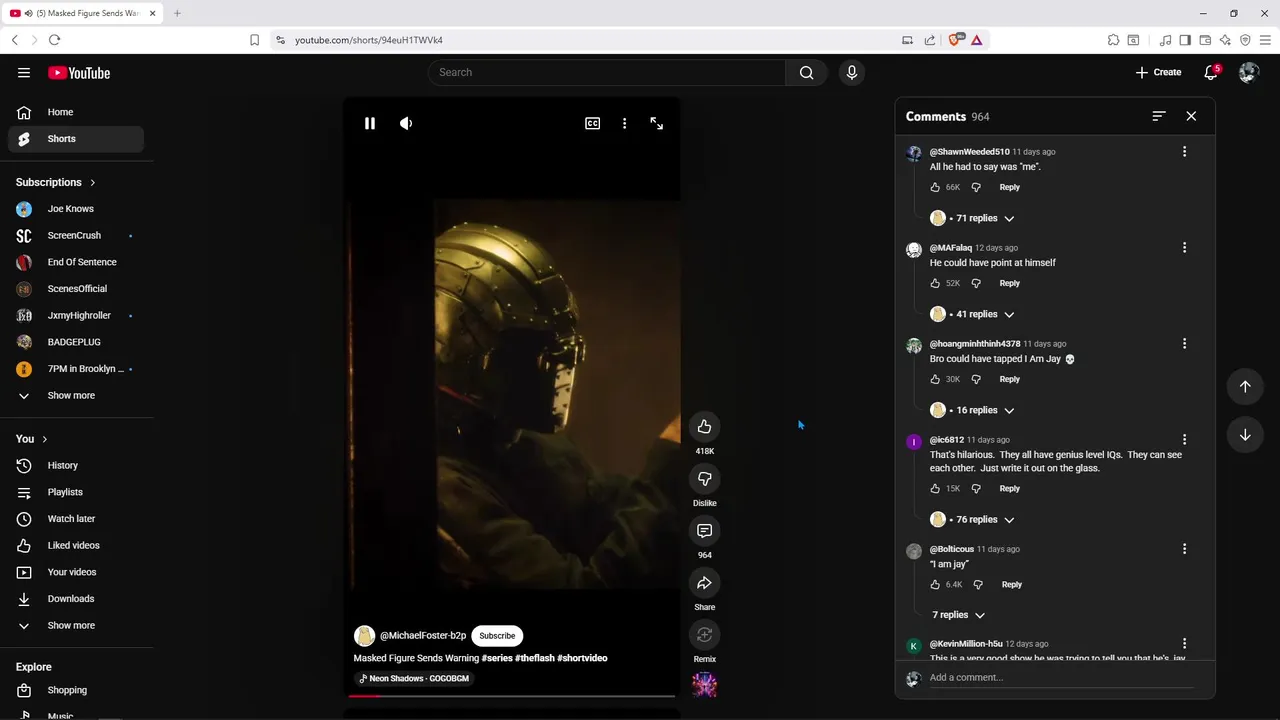Screen dimensions: 1280x720
Task: Select Home in the sidebar
Action: click(x=76, y=112)
